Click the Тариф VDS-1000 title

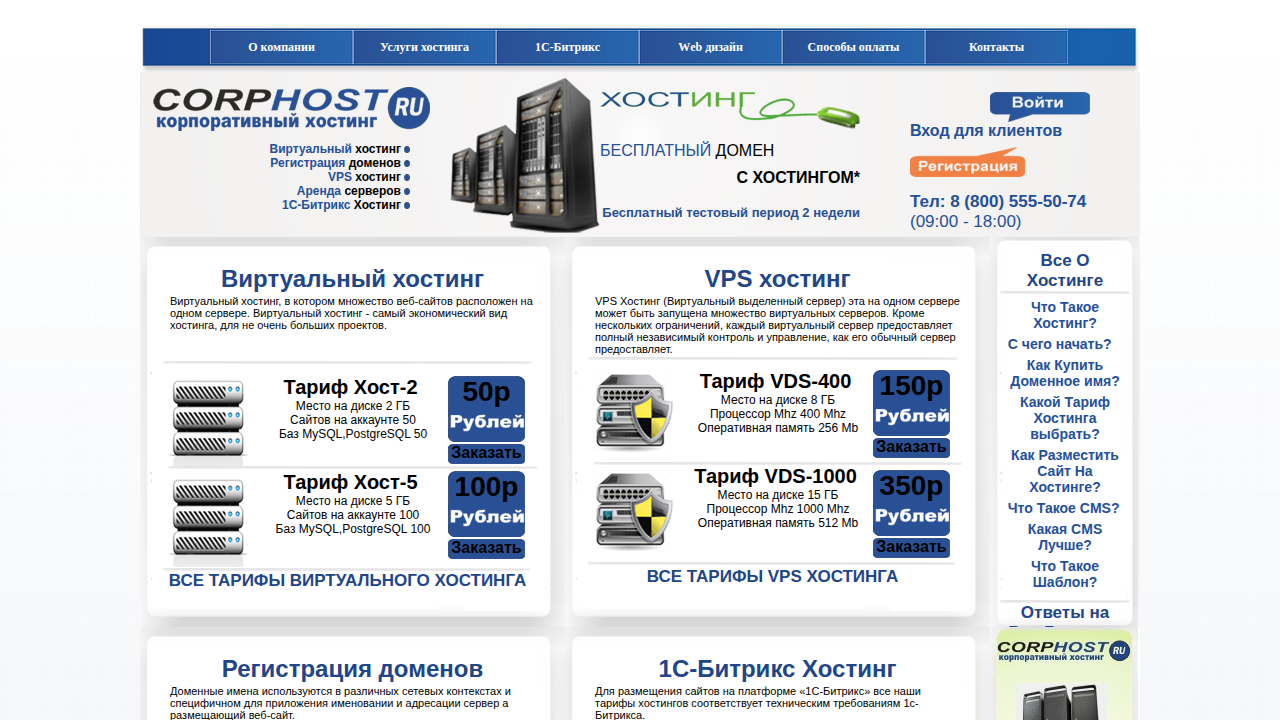click(775, 476)
